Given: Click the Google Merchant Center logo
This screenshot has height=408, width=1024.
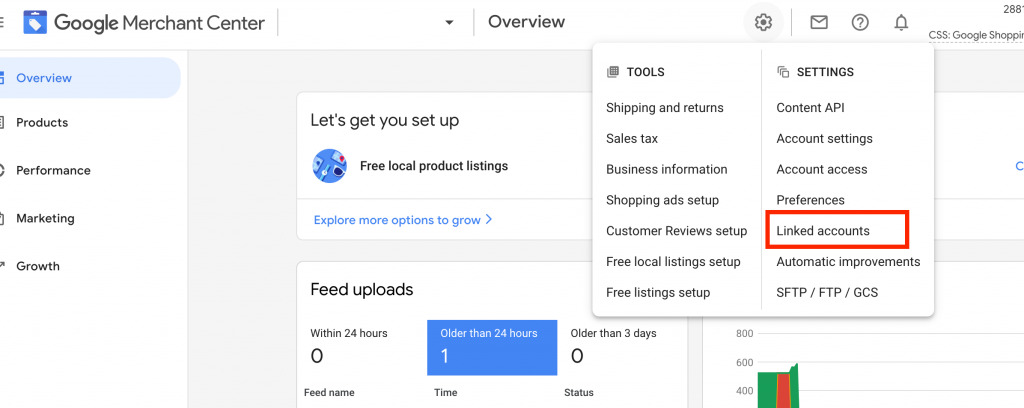Looking at the screenshot, I should coord(144,23).
